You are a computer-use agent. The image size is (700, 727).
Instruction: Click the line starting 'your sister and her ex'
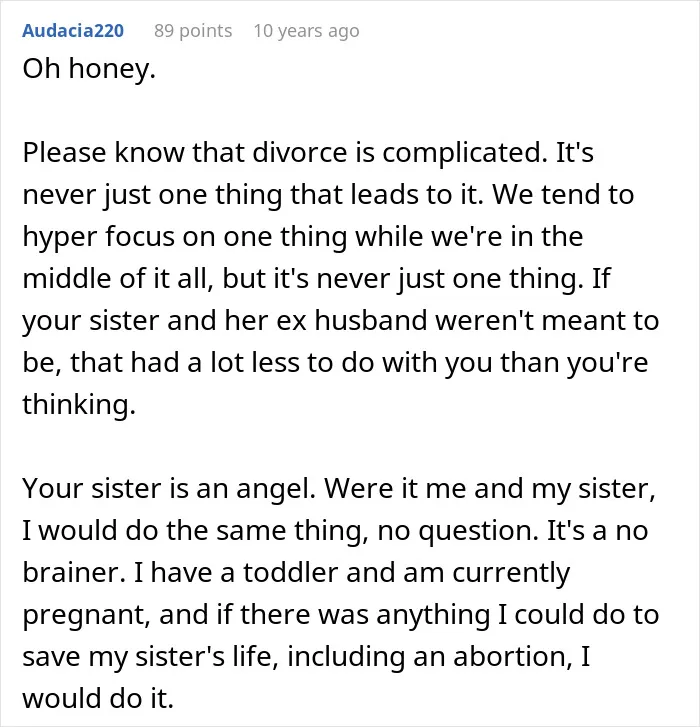coord(341,321)
